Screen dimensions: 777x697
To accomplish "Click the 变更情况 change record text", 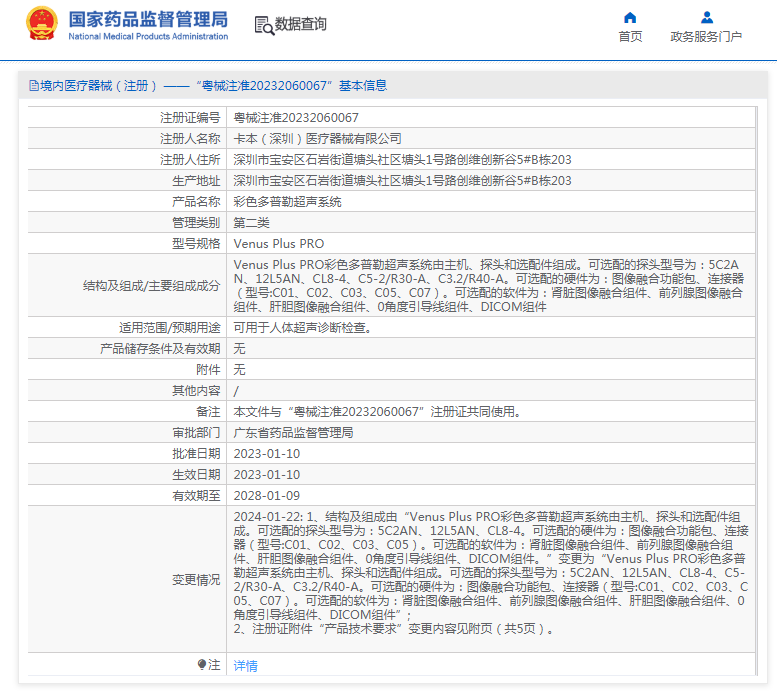I will (x=491, y=573).
